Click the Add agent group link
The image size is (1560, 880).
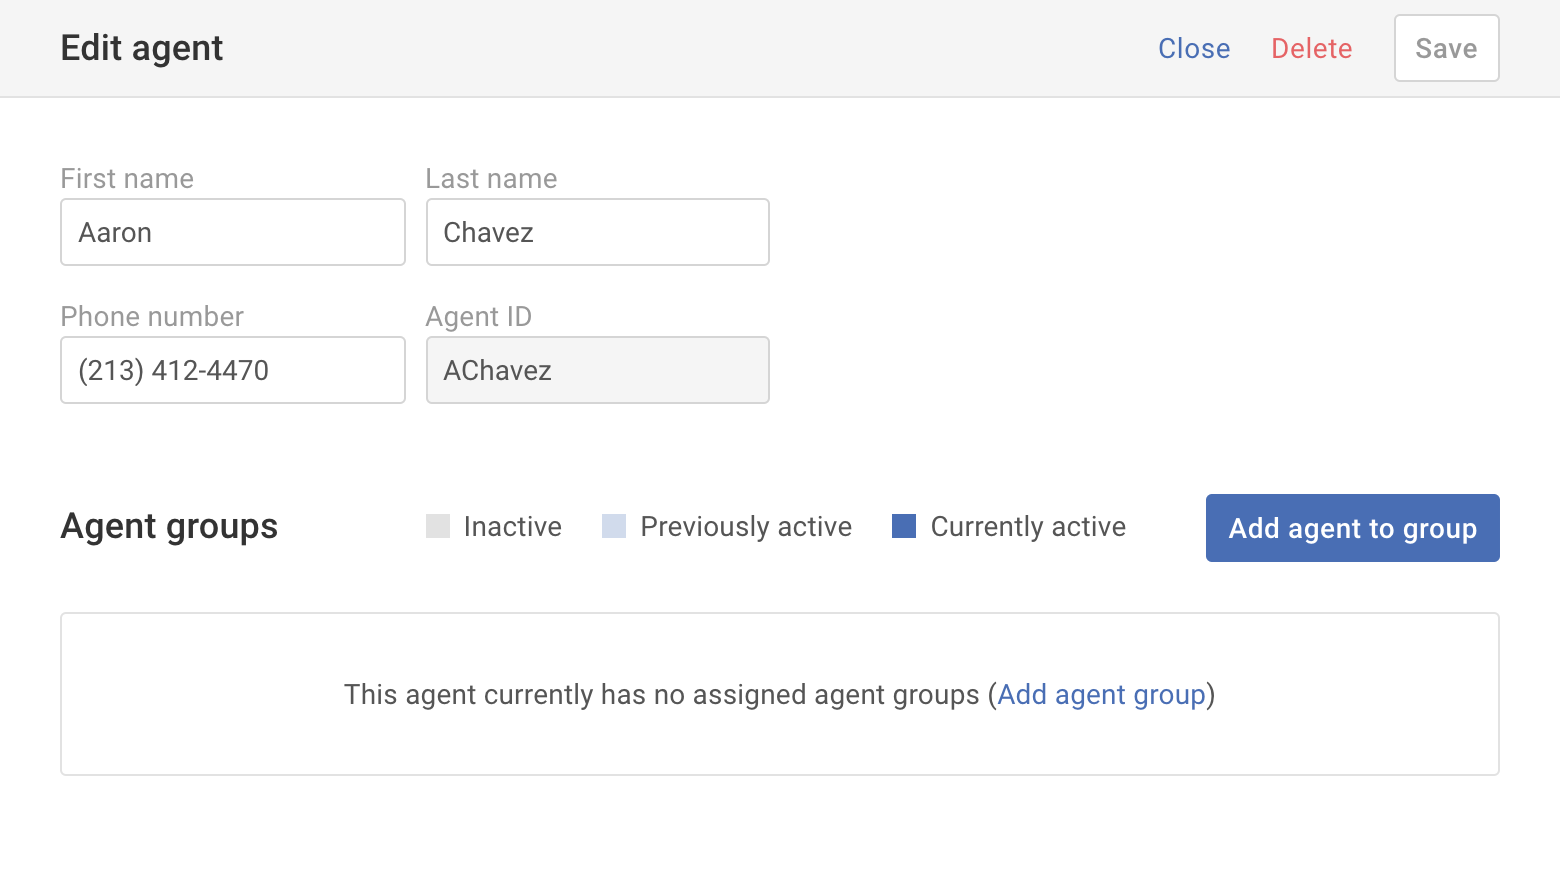coord(1101,694)
